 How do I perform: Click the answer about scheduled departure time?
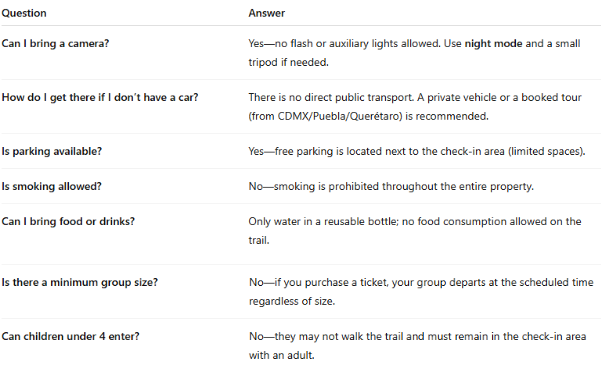[421, 292]
